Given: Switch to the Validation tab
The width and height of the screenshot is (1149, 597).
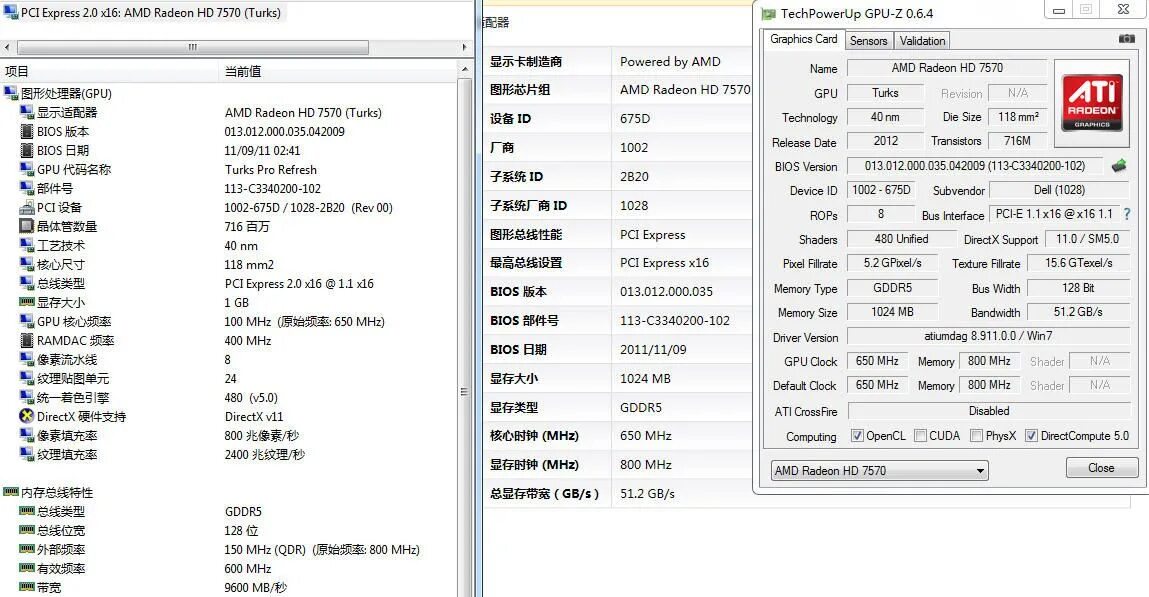Looking at the screenshot, I should click(x=922, y=41).
